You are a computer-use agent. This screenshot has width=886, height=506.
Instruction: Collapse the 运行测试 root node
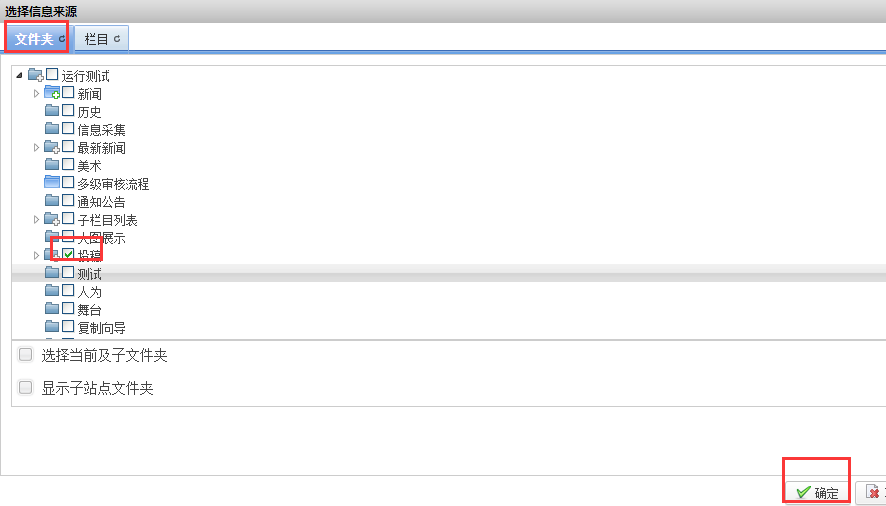tap(20, 76)
